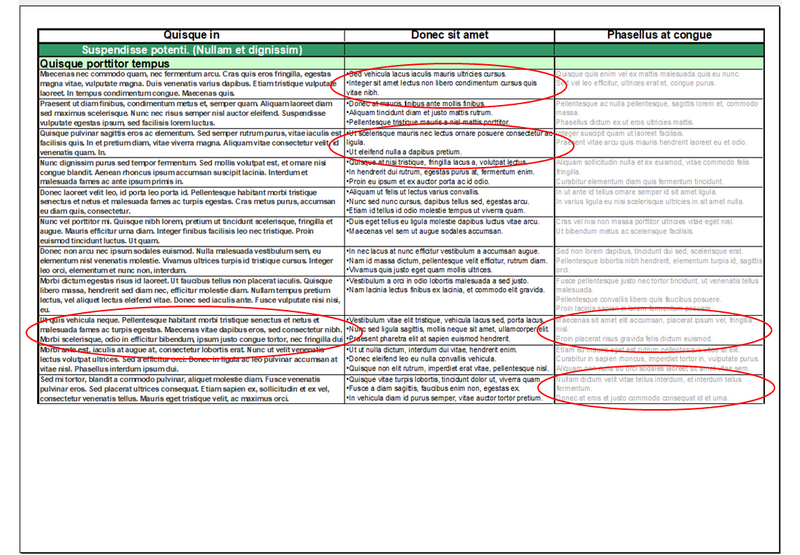Image resolution: width=800 pixels, height=555 pixels.
Task: Click the "Quisque in" column header
Action: (191, 35)
